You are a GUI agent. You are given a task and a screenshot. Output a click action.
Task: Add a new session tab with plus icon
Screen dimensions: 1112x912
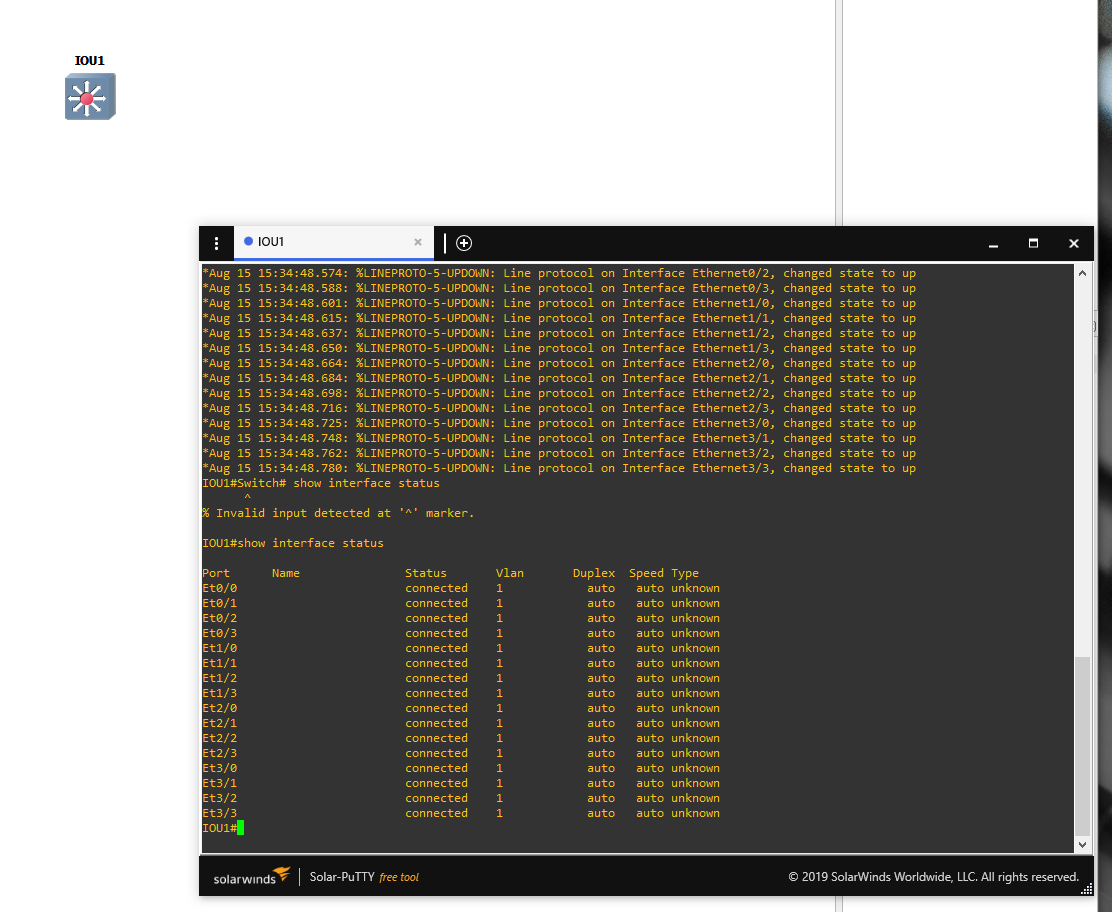point(464,243)
